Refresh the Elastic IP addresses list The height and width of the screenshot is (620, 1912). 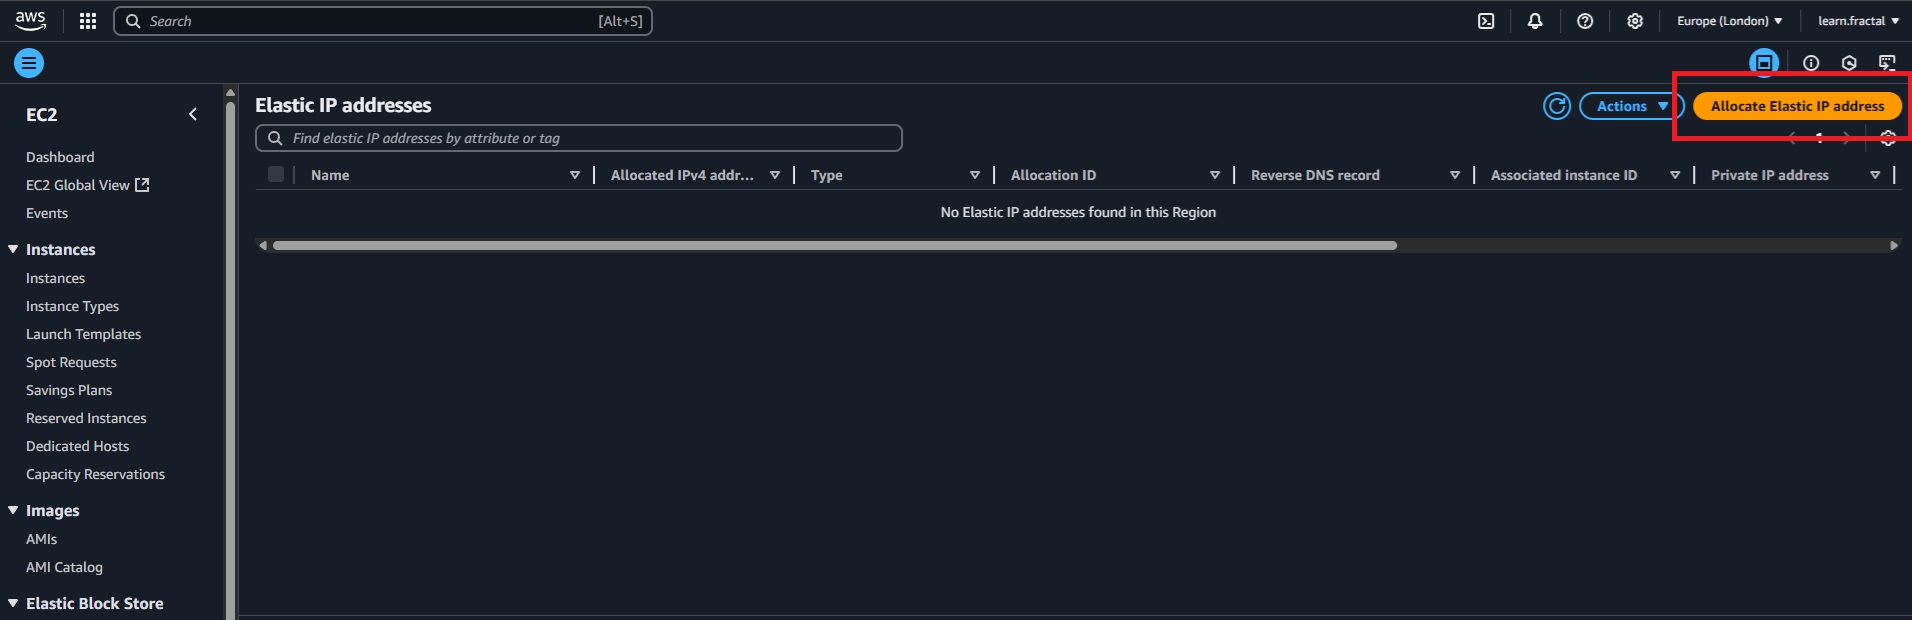coord(1557,106)
